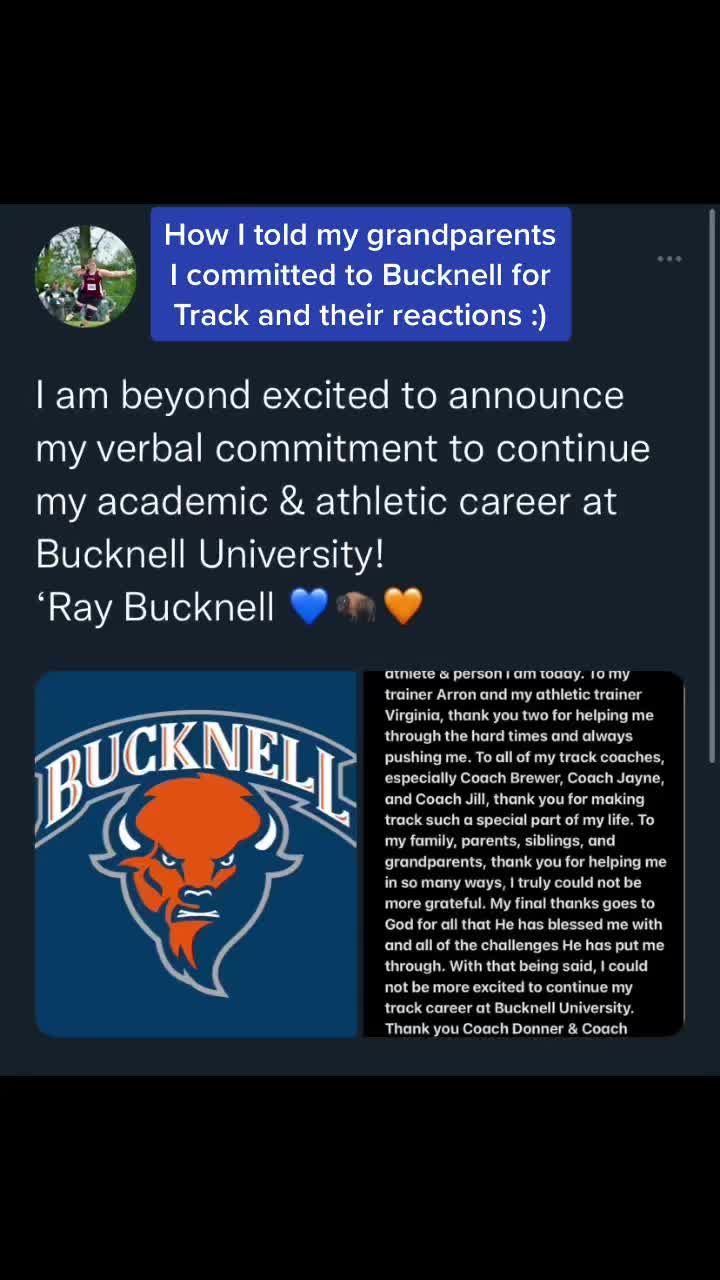Tap the blue grandparents caption overlay

pyautogui.click(x=360, y=274)
